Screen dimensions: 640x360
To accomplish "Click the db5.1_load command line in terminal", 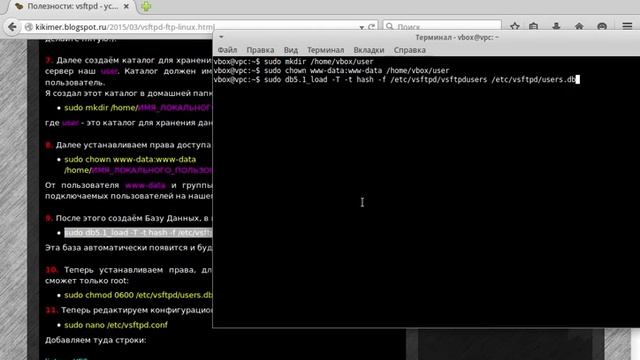I will pyautogui.click(x=396, y=80).
